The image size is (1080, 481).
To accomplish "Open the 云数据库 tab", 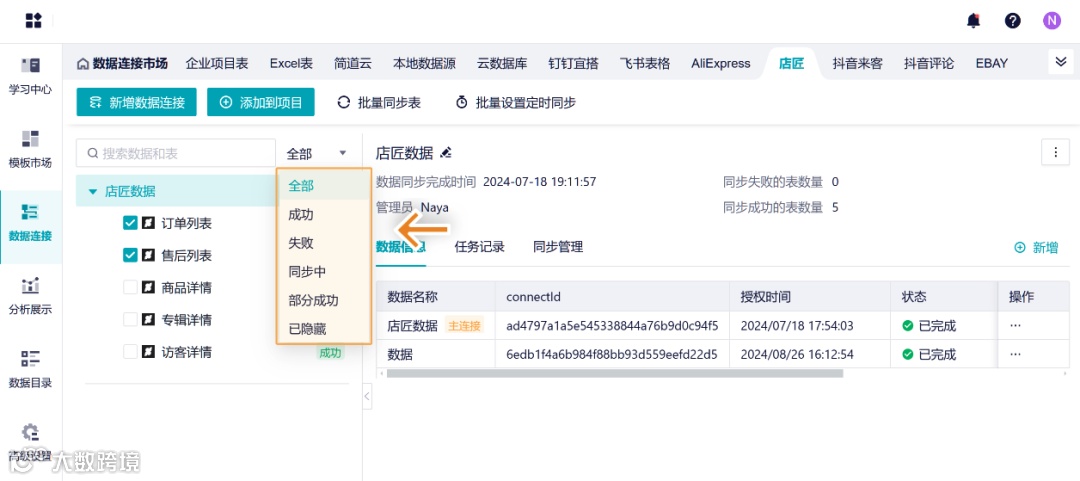I will coord(502,63).
